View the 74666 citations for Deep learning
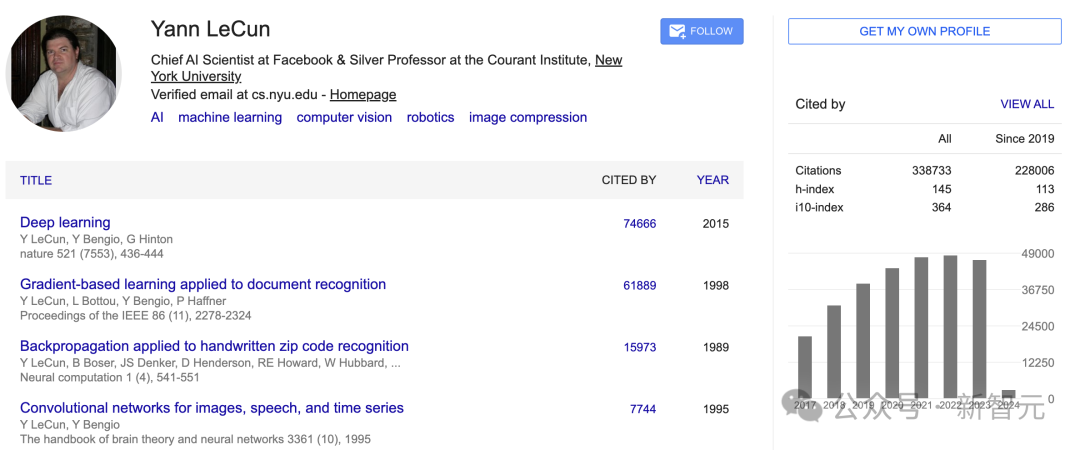The image size is (1080, 450). point(640,224)
